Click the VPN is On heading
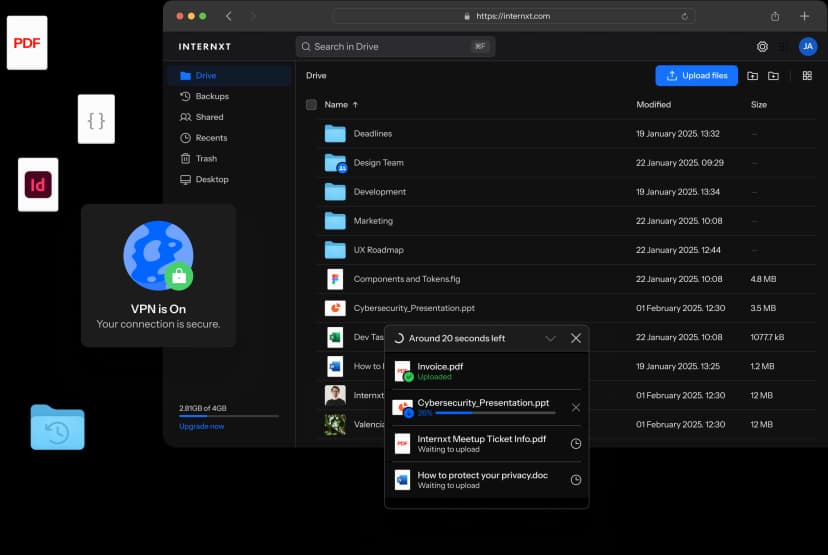This screenshot has height=555, width=828. 158,309
